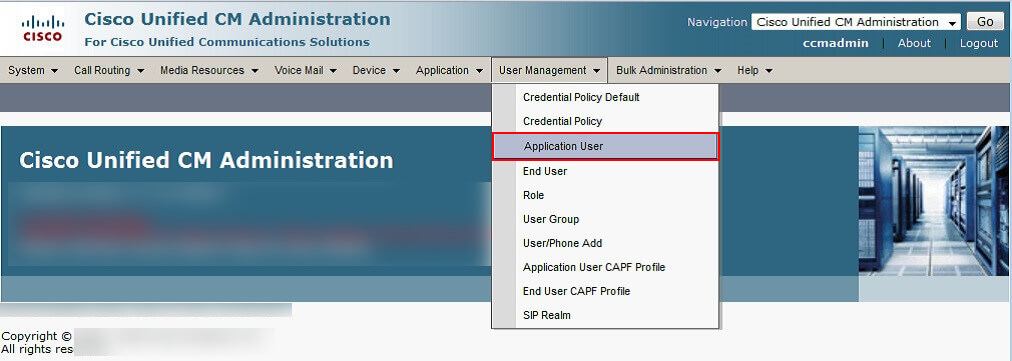This screenshot has width=1012, height=361.
Task: Click the Cisco logo icon
Action: click(x=43, y=28)
